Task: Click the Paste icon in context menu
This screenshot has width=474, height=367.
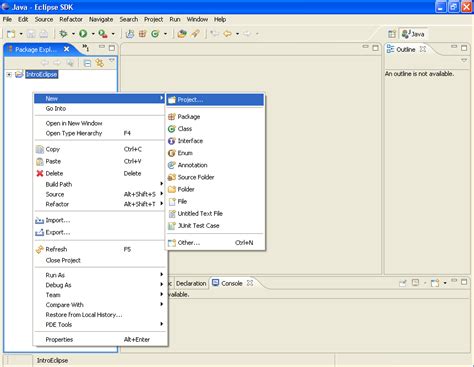Action: 40,161
